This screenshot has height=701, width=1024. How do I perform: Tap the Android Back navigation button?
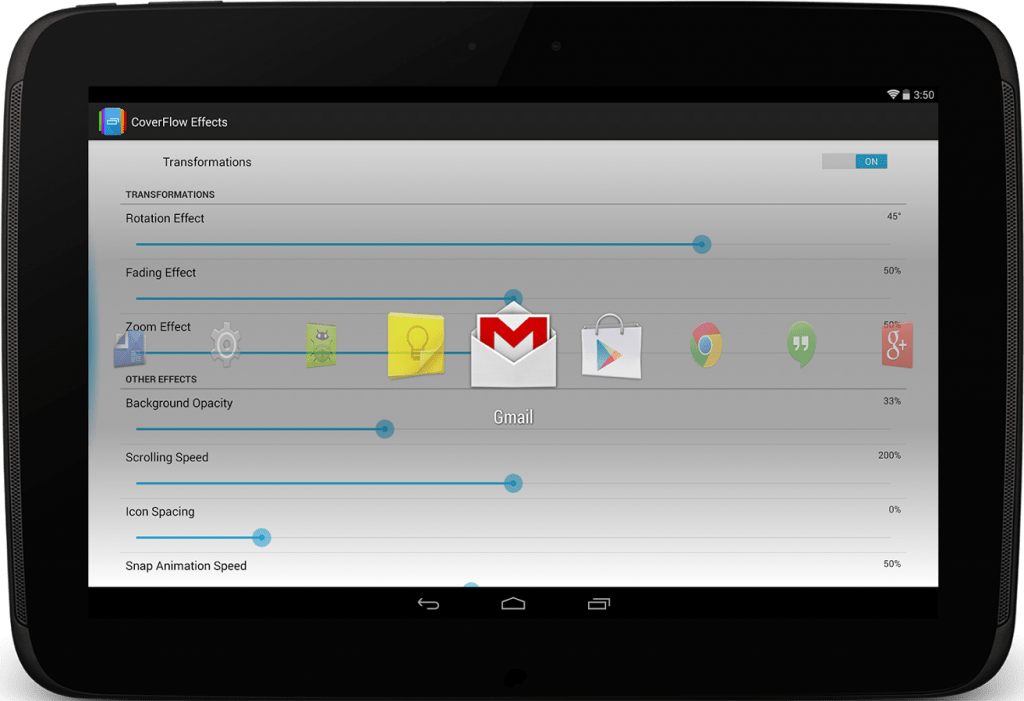(x=428, y=604)
